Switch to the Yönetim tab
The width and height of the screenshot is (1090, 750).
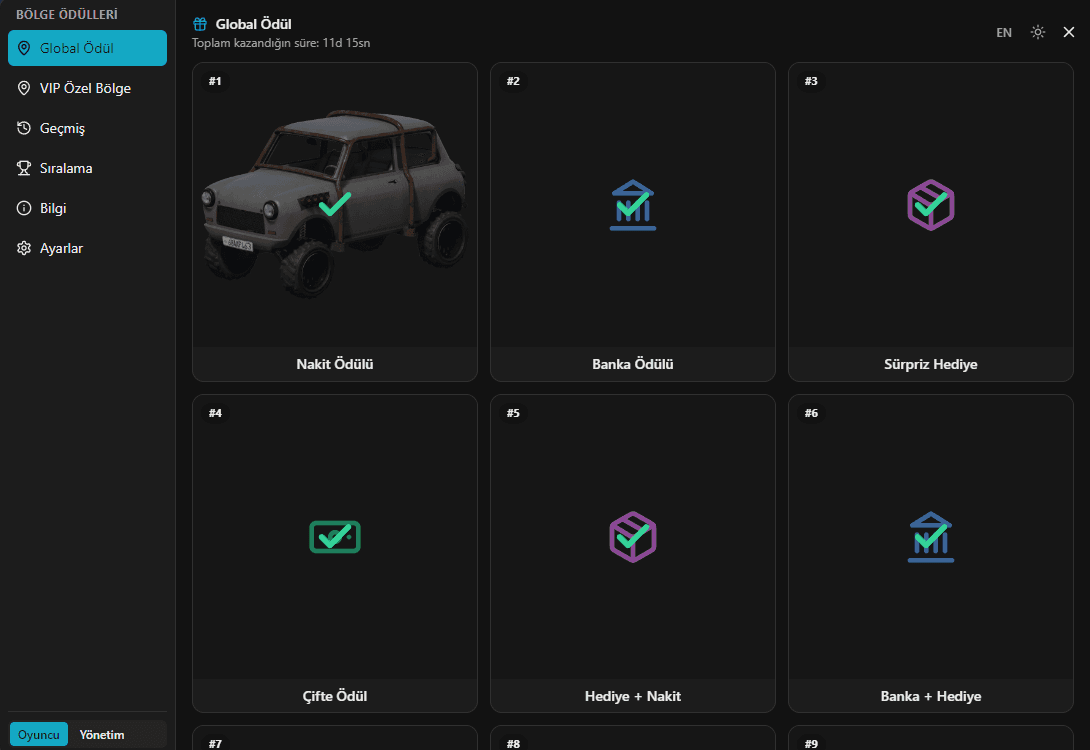coord(101,735)
